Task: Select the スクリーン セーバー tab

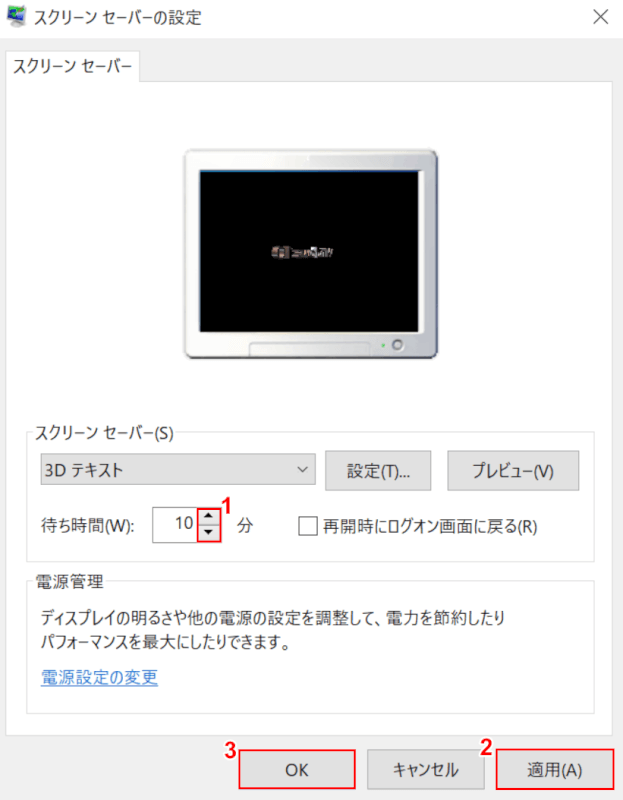Action: coord(72,66)
